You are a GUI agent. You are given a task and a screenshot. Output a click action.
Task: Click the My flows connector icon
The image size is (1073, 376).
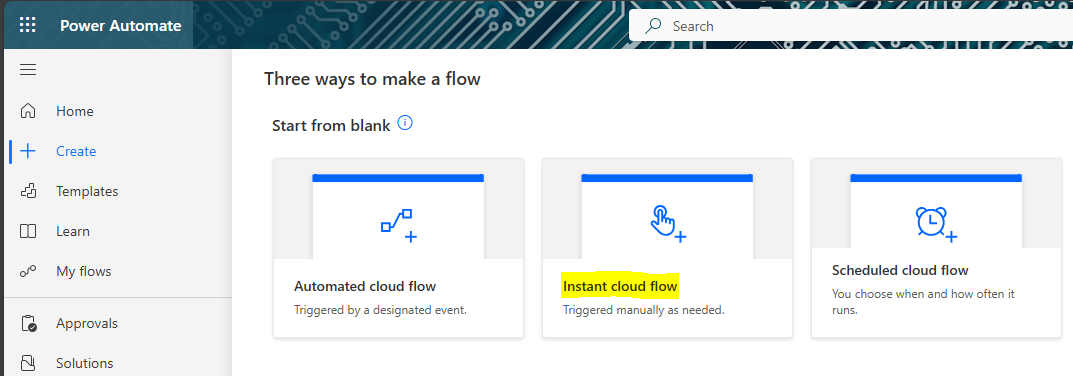[x=28, y=272]
